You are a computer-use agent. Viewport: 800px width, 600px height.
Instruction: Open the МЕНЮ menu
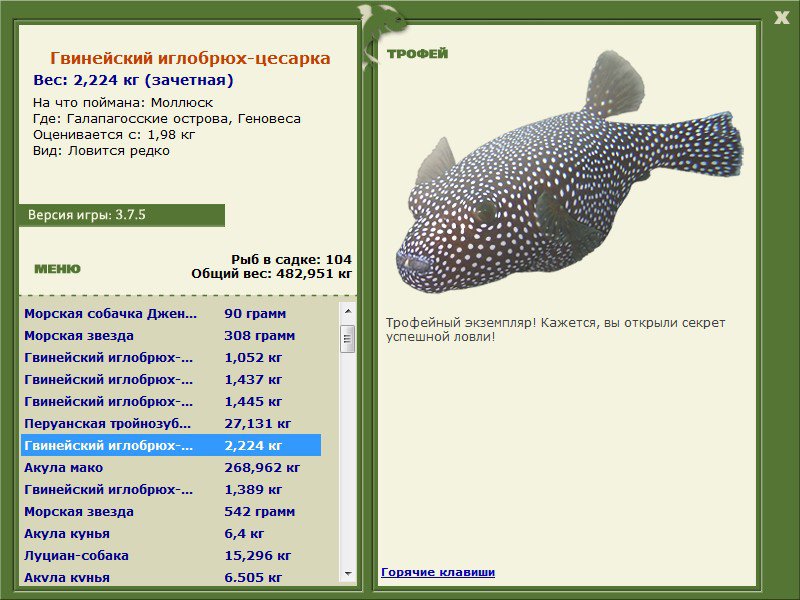[57, 269]
